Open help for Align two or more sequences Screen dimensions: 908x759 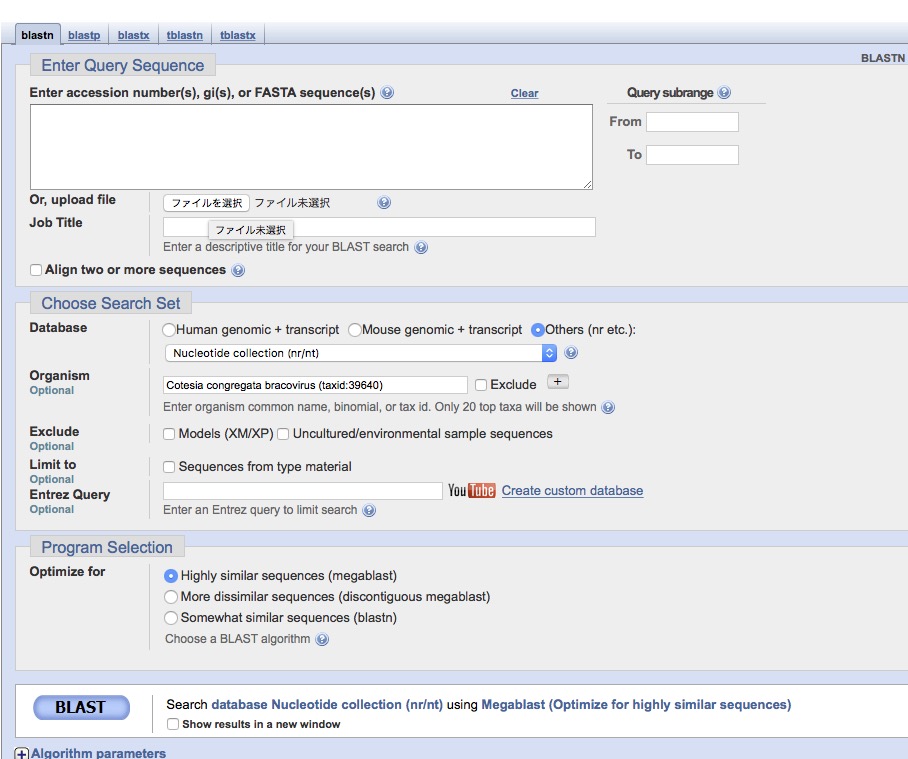click(238, 270)
